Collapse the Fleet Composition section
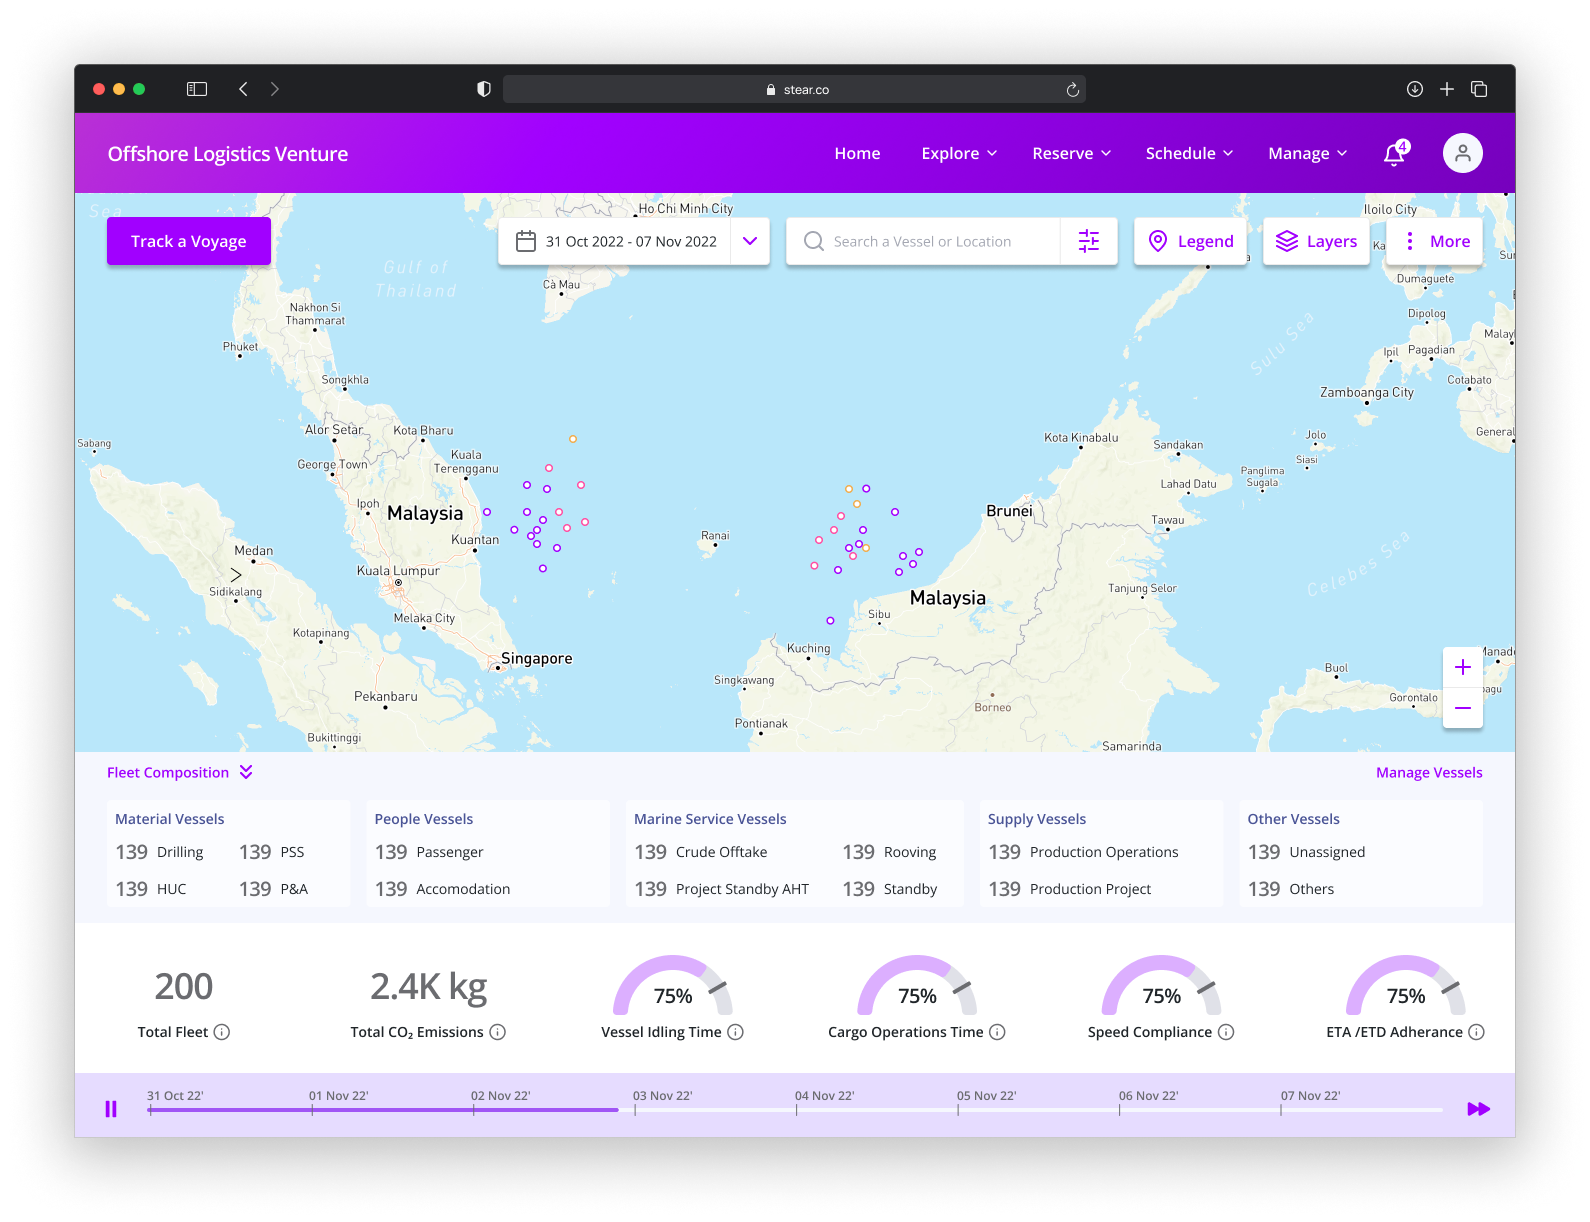This screenshot has height=1222, width=1590. point(246,772)
